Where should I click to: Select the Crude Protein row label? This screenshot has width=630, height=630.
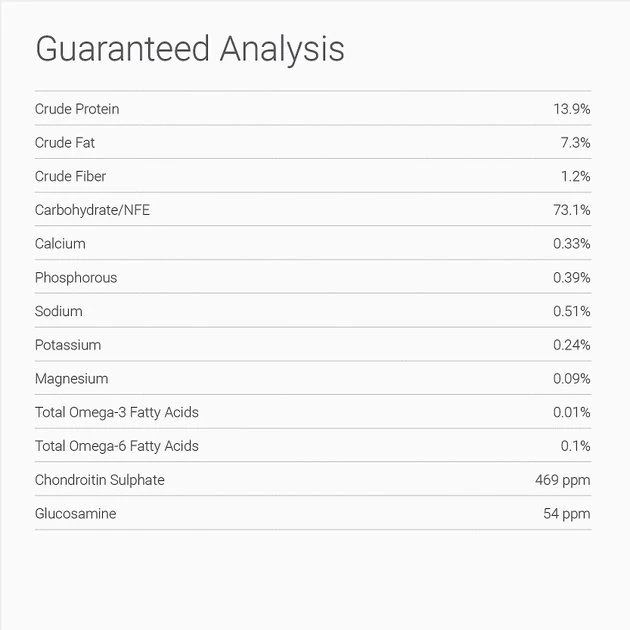click(77, 109)
